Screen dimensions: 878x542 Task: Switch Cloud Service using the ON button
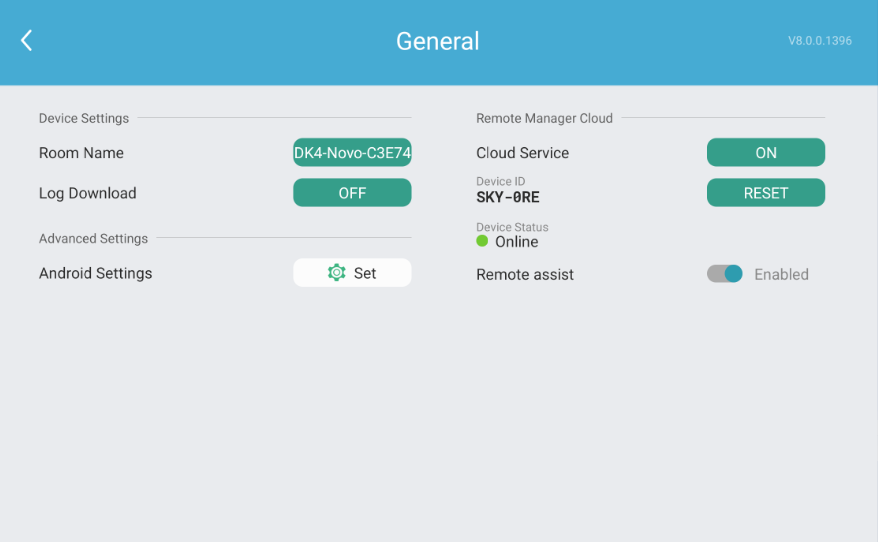click(765, 152)
